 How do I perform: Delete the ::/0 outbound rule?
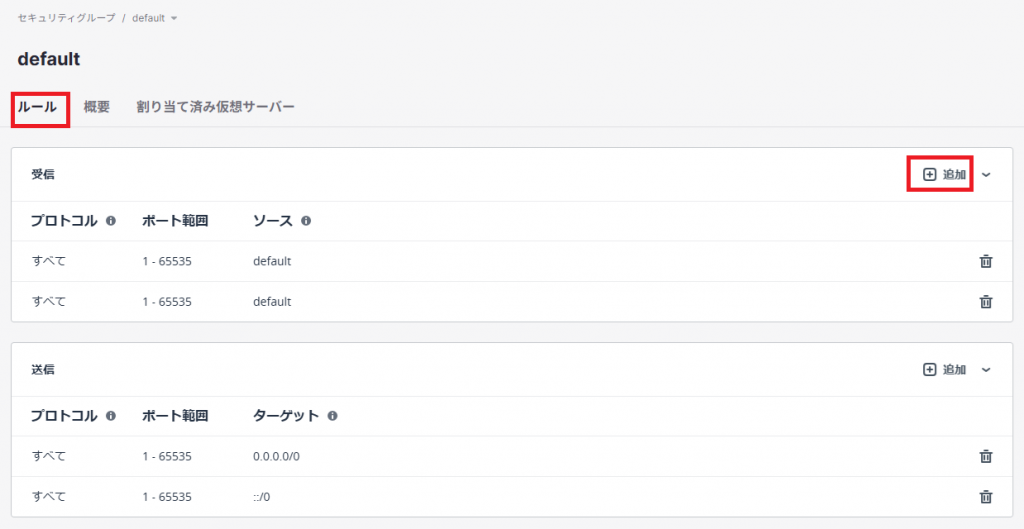(x=985, y=496)
